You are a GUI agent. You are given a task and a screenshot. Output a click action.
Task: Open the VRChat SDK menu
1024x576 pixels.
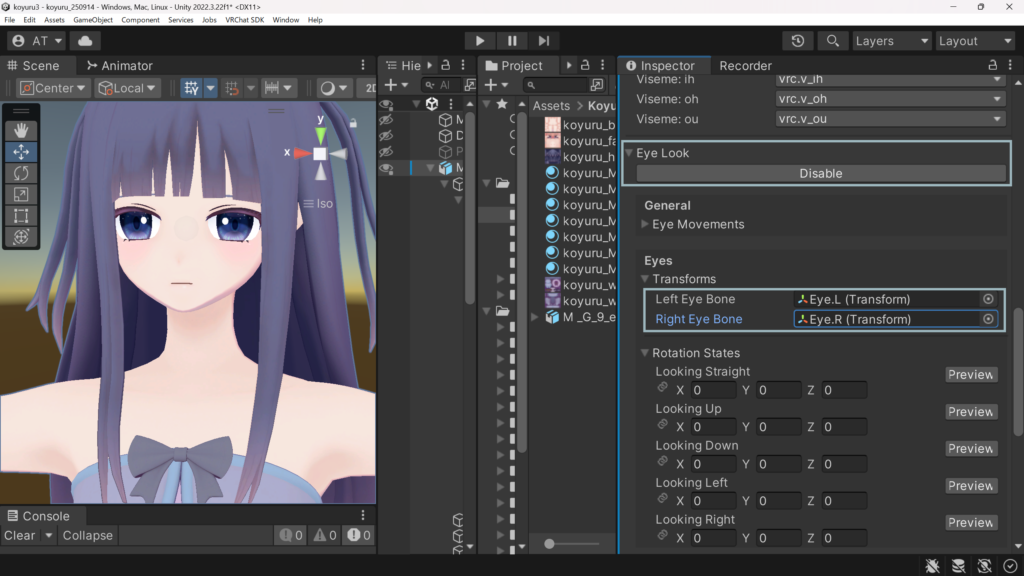pos(244,20)
